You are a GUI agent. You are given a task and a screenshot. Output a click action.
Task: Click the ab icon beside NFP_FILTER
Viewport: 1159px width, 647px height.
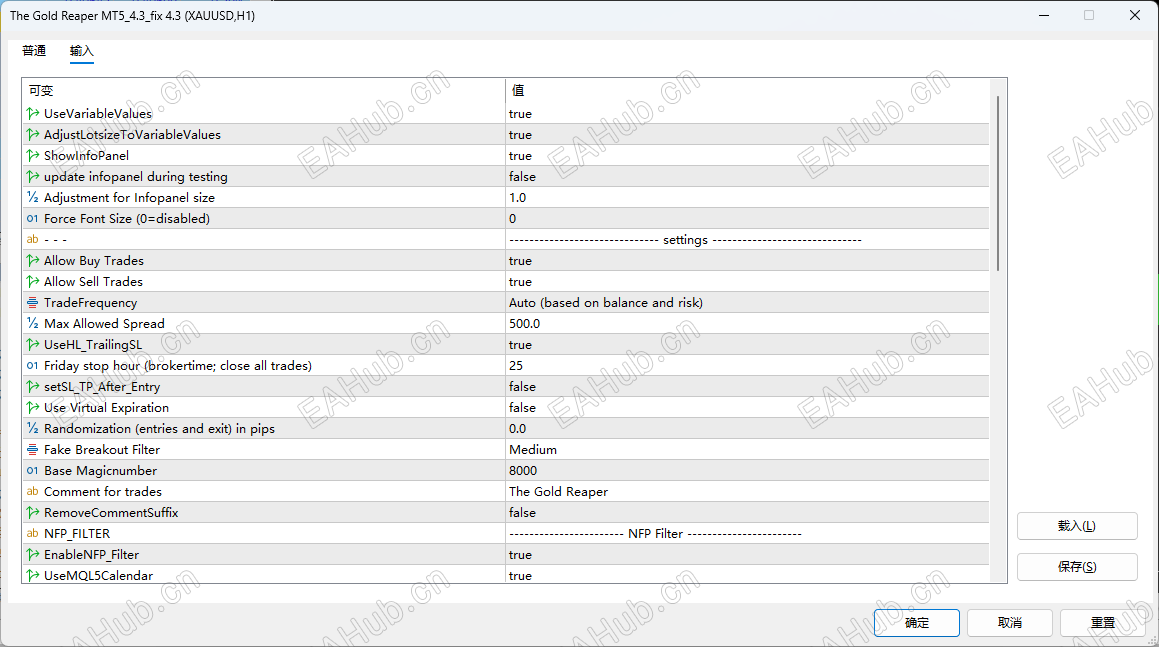(x=33, y=533)
